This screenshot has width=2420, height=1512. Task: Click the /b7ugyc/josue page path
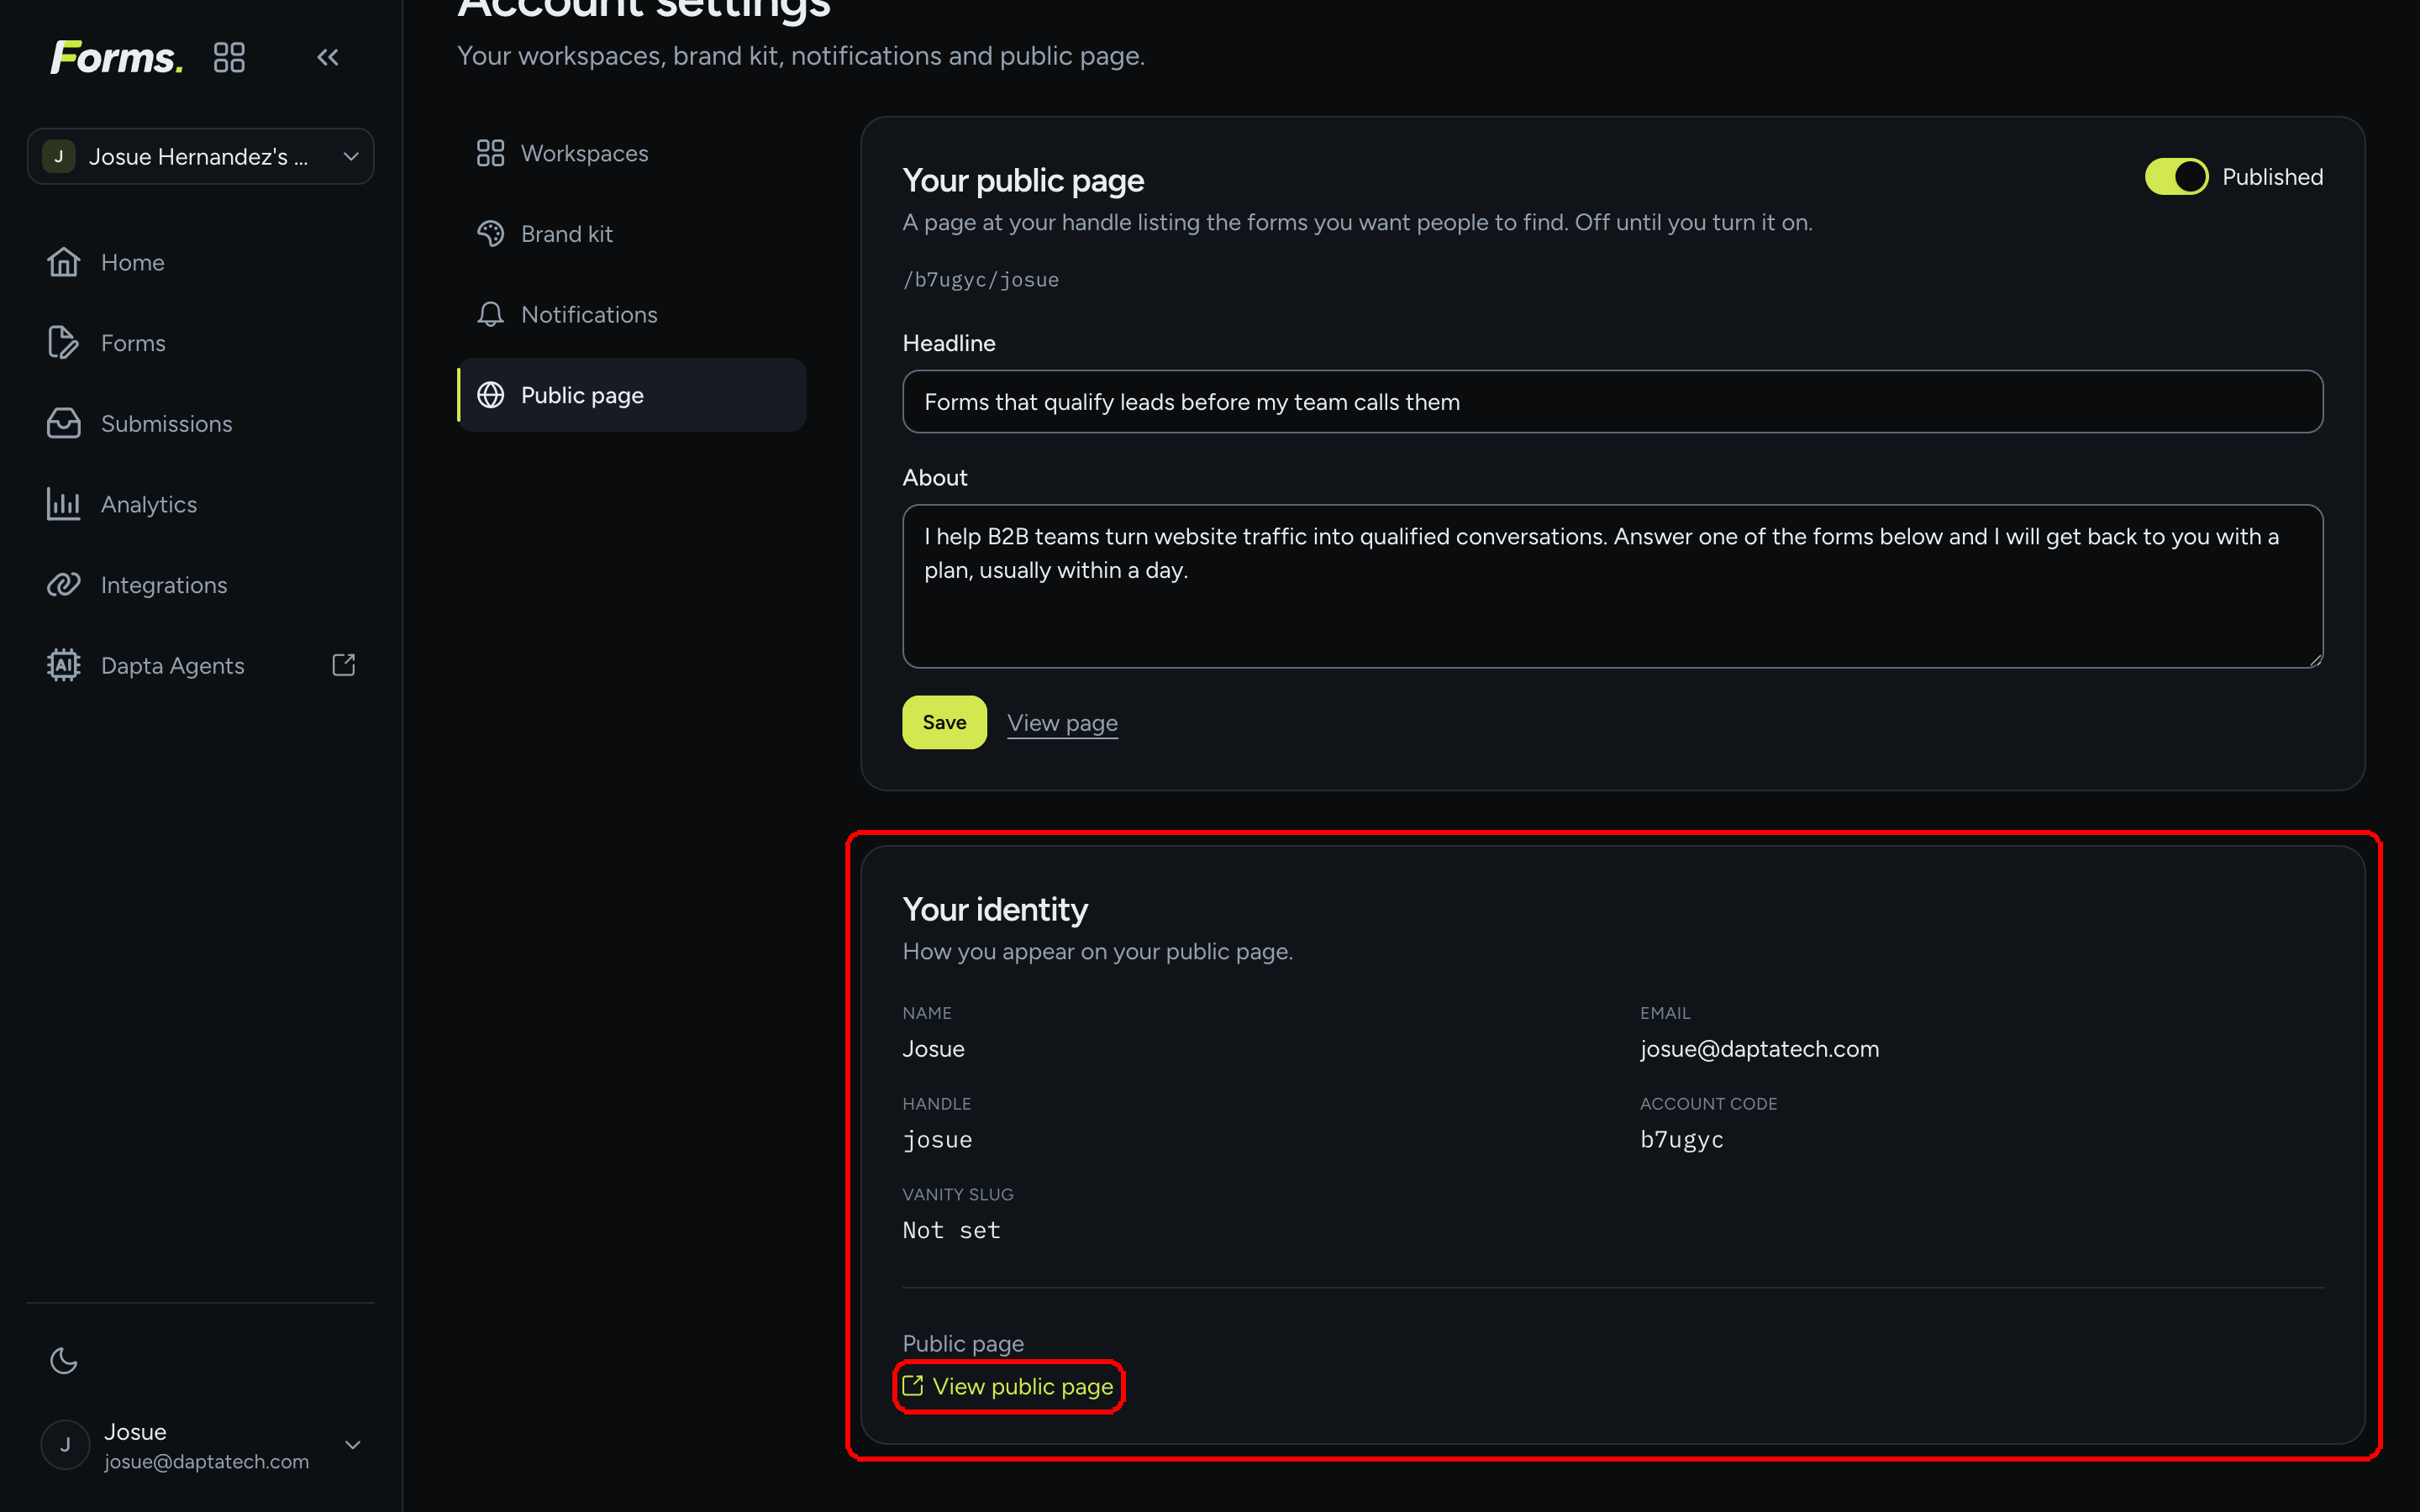[x=980, y=280]
